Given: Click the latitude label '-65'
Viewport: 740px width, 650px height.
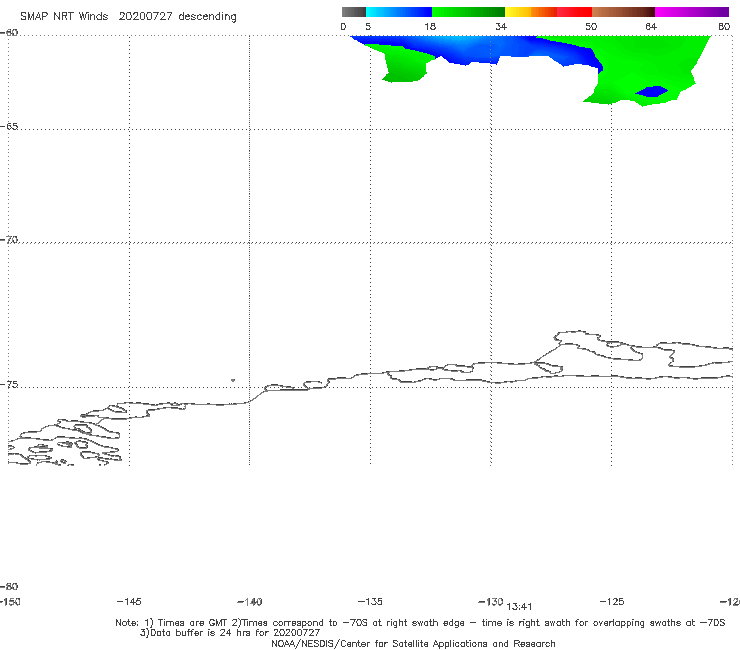Looking at the screenshot, I should [9, 127].
